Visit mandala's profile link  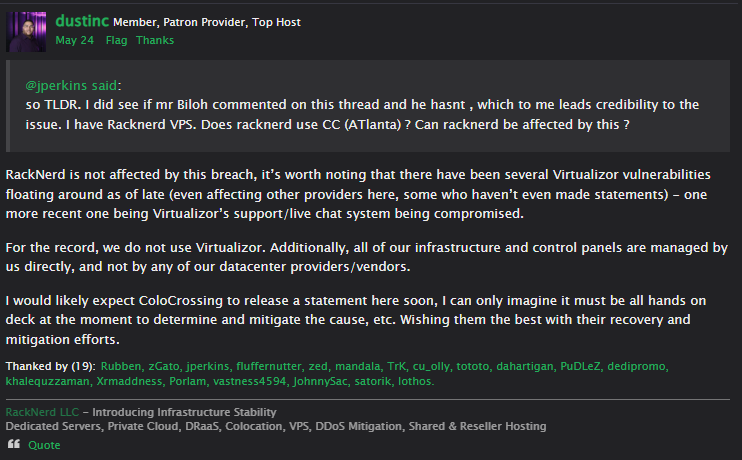tap(357, 366)
